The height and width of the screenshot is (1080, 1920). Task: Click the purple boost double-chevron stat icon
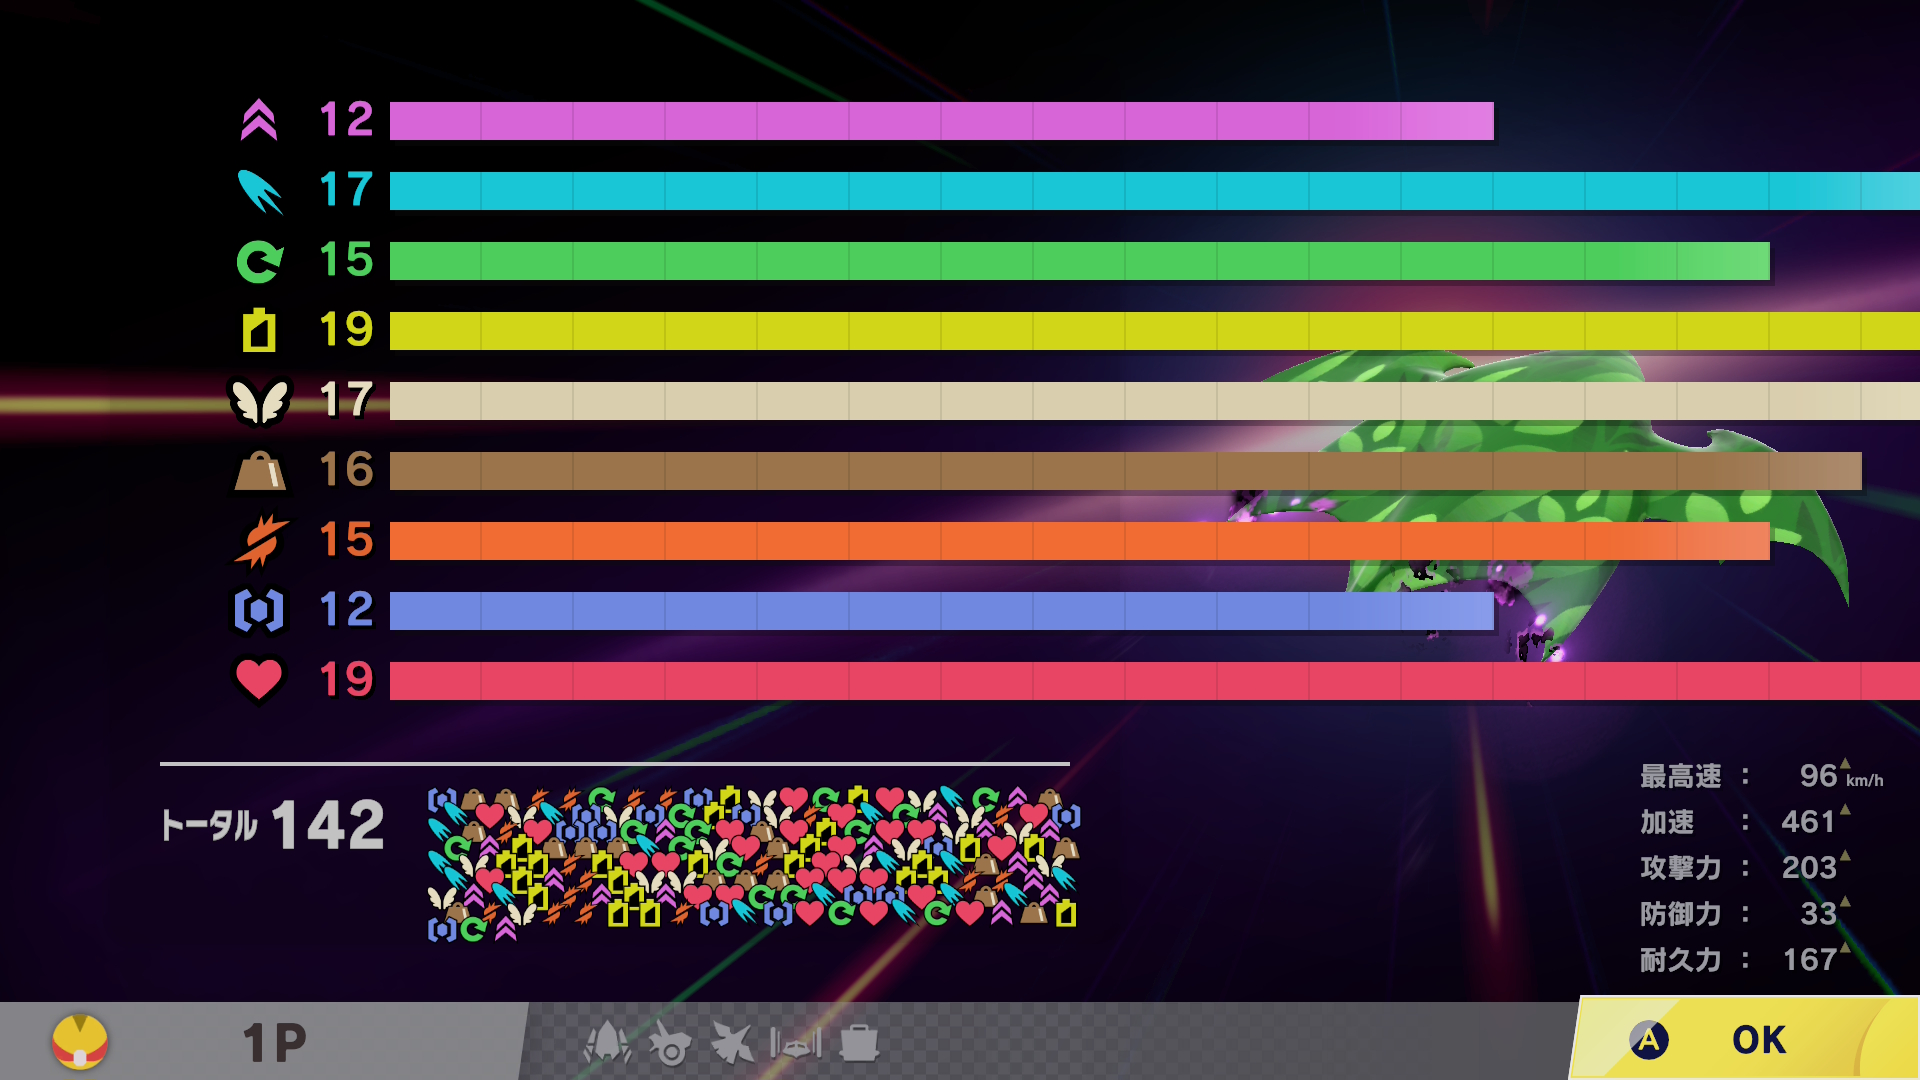tap(259, 121)
